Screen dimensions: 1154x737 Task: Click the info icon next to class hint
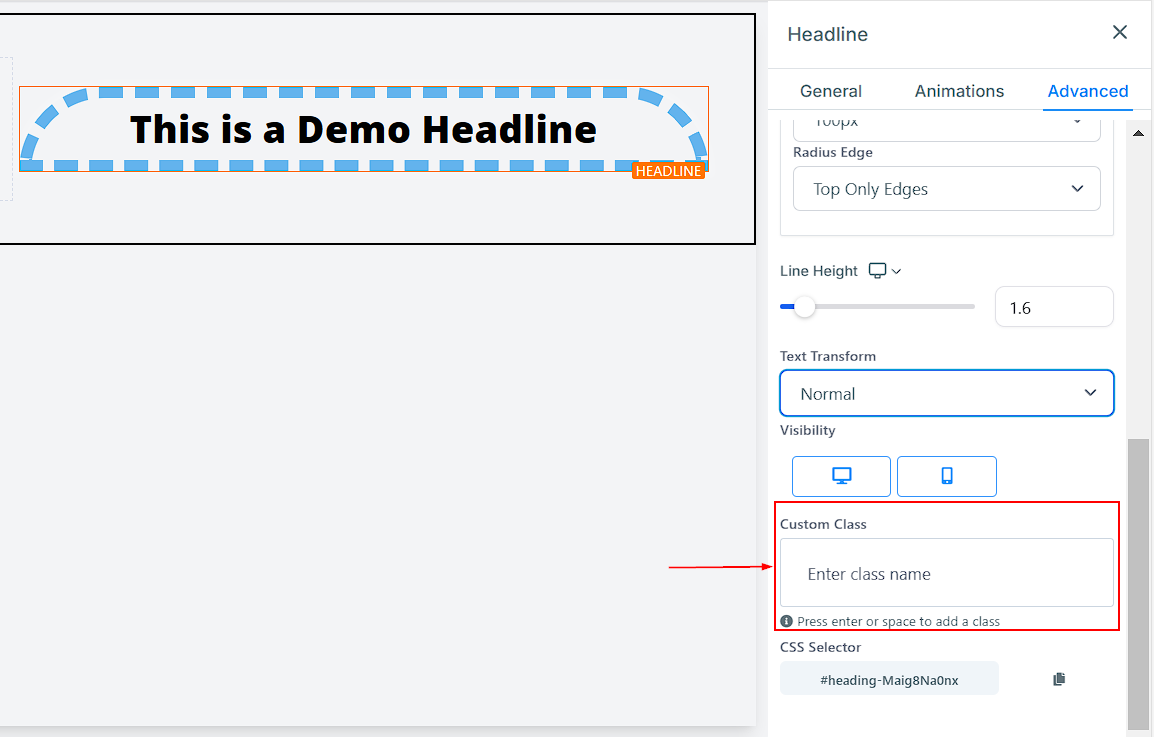point(786,621)
